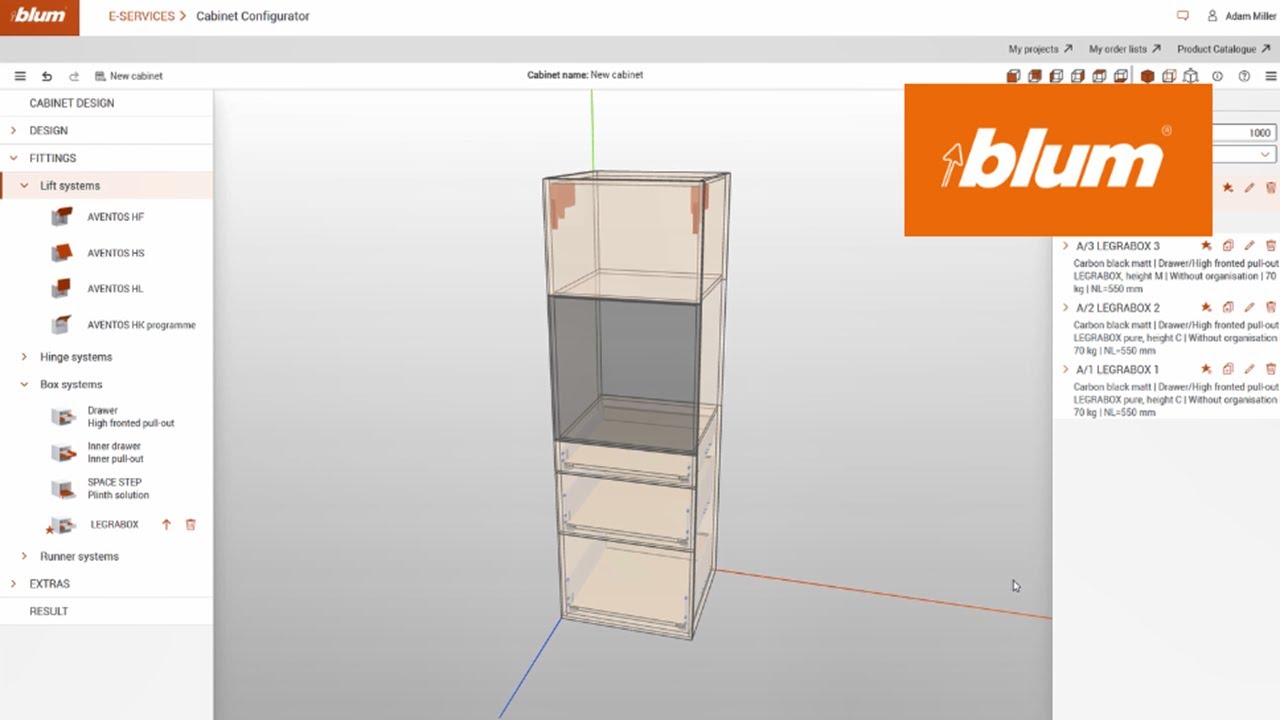
Task: Open the right-side hamburger menu icon
Action: coord(1271,76)
